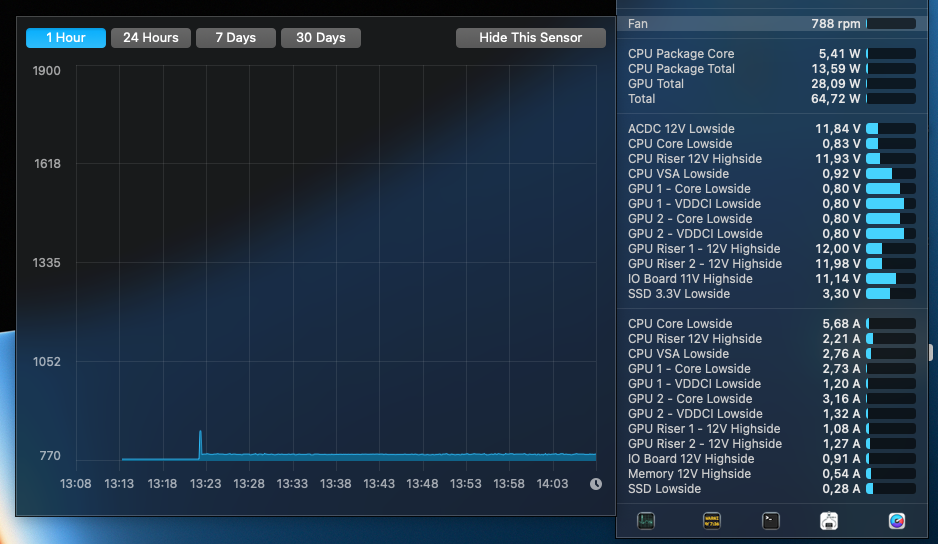Image resolution: width=938 pixels, height=544 pixels.
Task: Select GPU Riser 2 - 12V Highside 1,27 A row
Action: (772, 443)
